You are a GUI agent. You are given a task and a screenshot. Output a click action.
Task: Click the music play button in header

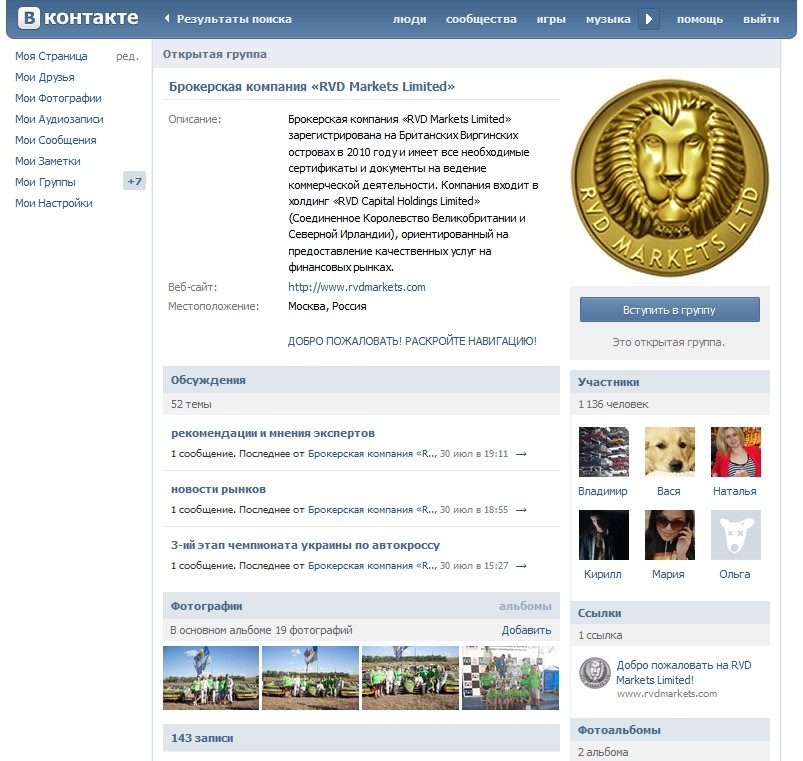649,19
